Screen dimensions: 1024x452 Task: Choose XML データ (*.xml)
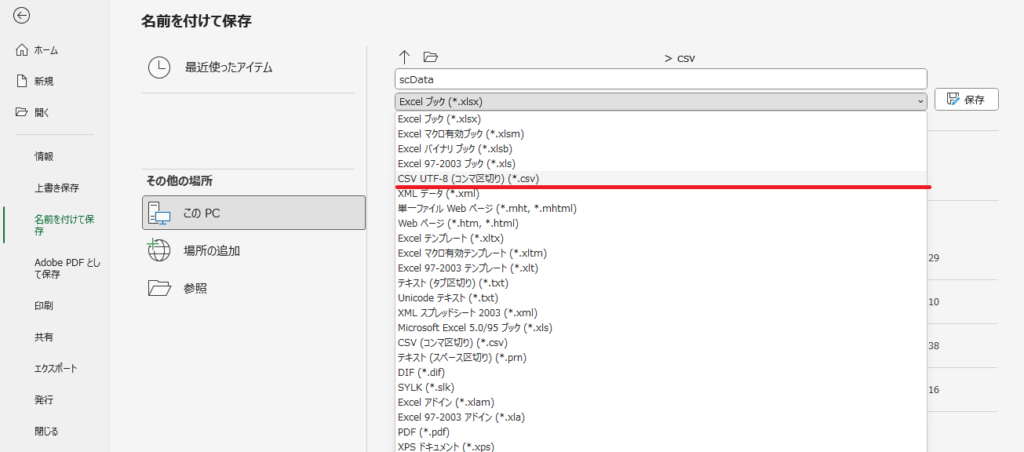661,193
